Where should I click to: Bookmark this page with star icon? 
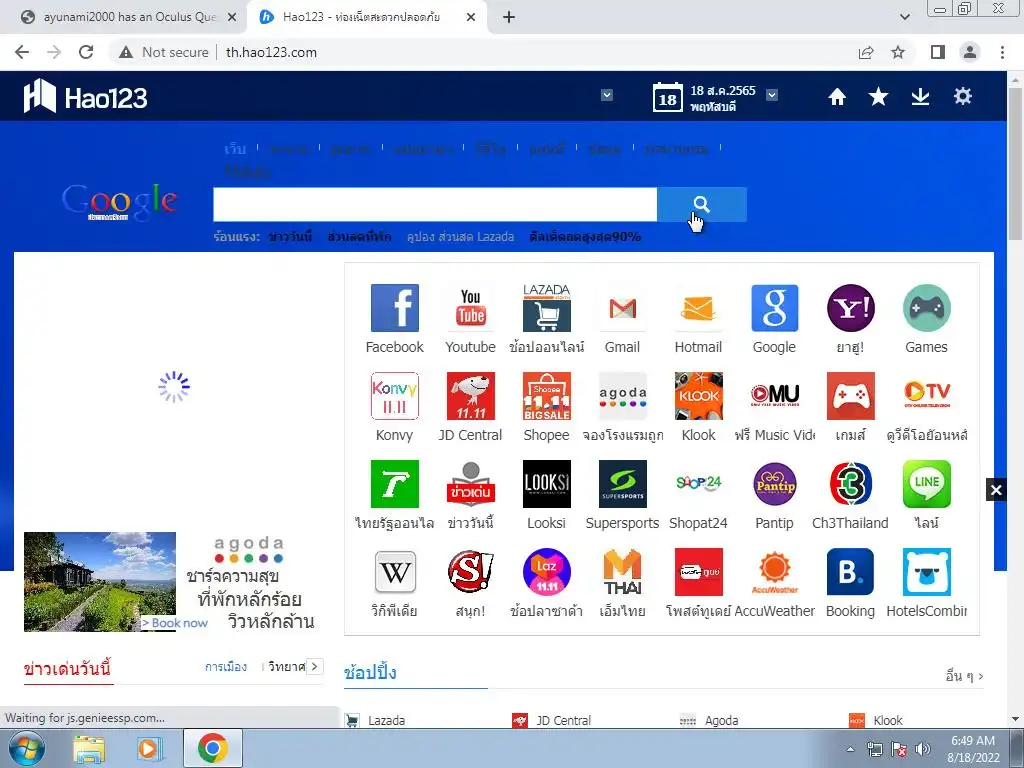pyautogui.click(x=898, y=52)
